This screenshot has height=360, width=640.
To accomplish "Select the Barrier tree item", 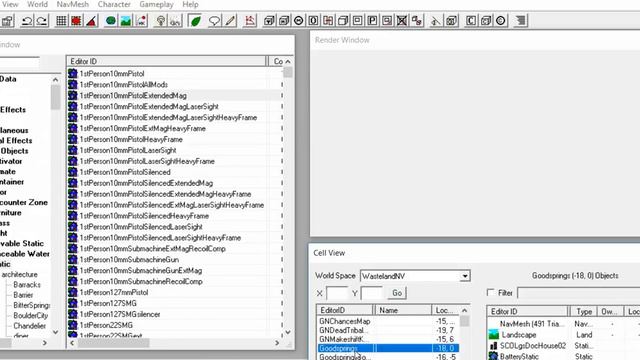I will click(x=23, y=295).
